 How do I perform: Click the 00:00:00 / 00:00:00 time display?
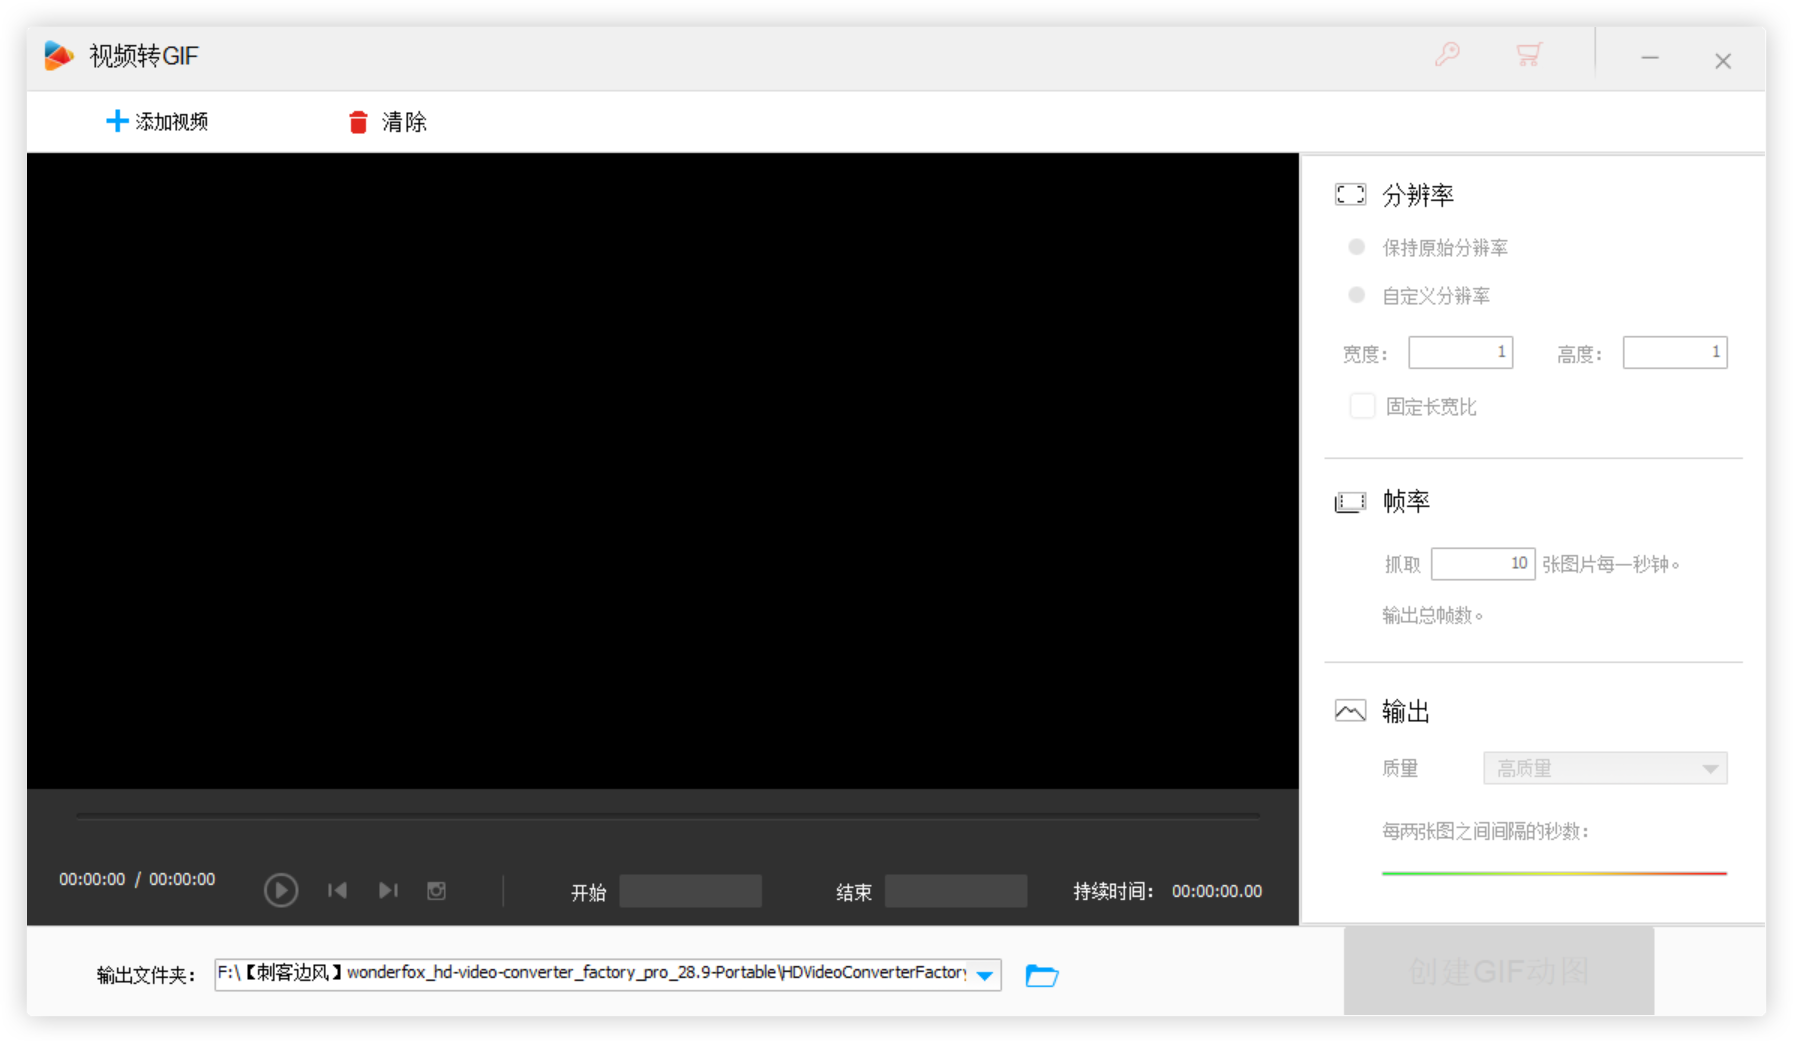click(137, 879)
